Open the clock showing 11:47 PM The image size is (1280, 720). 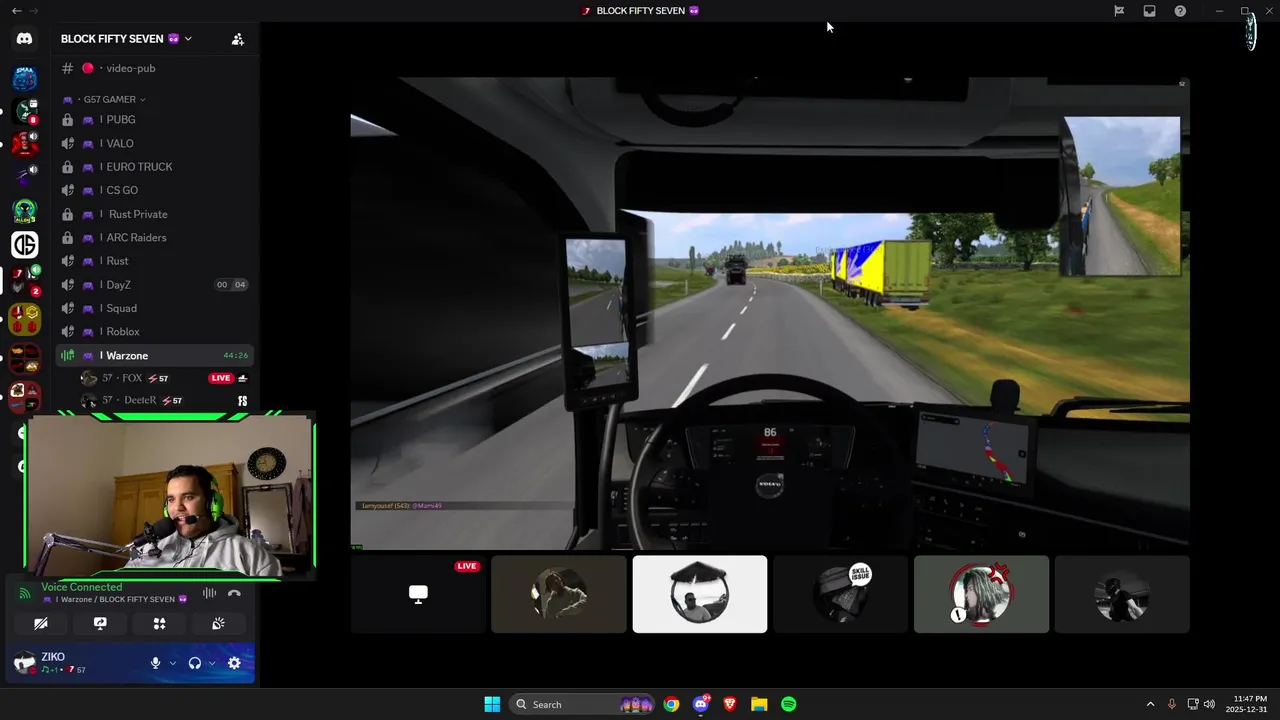[x=1249, y=704]
